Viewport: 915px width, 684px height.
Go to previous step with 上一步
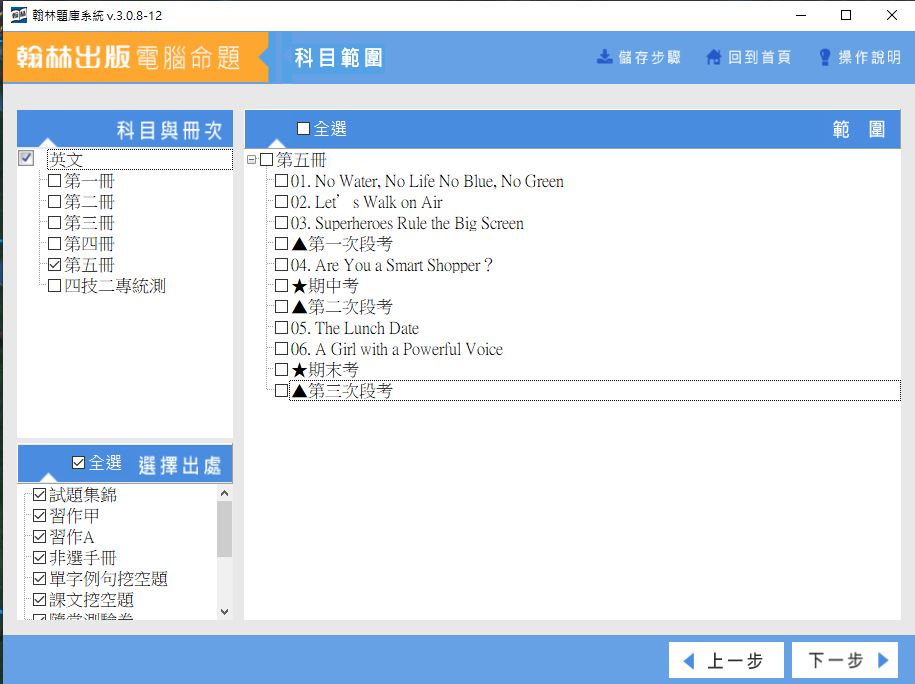[x=726, y=661]
